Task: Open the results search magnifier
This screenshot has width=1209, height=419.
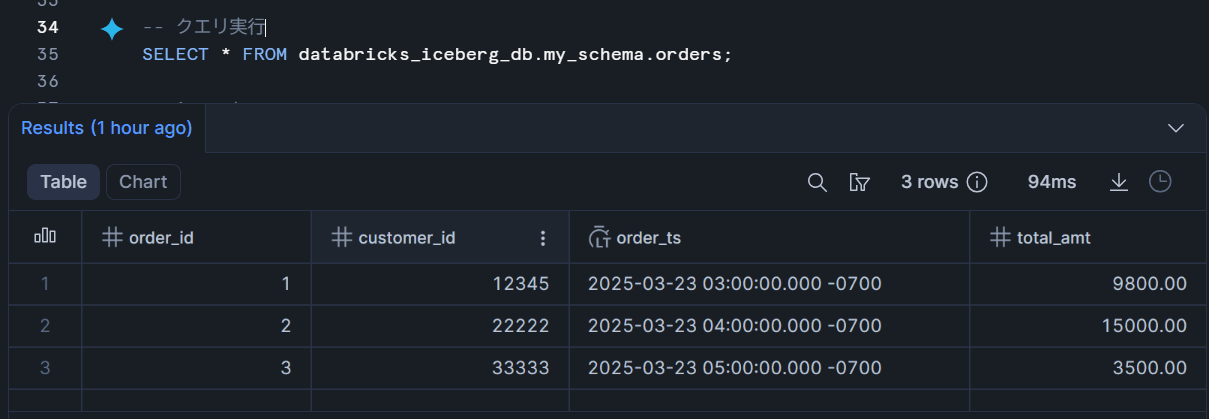Action: pos(817,182)
